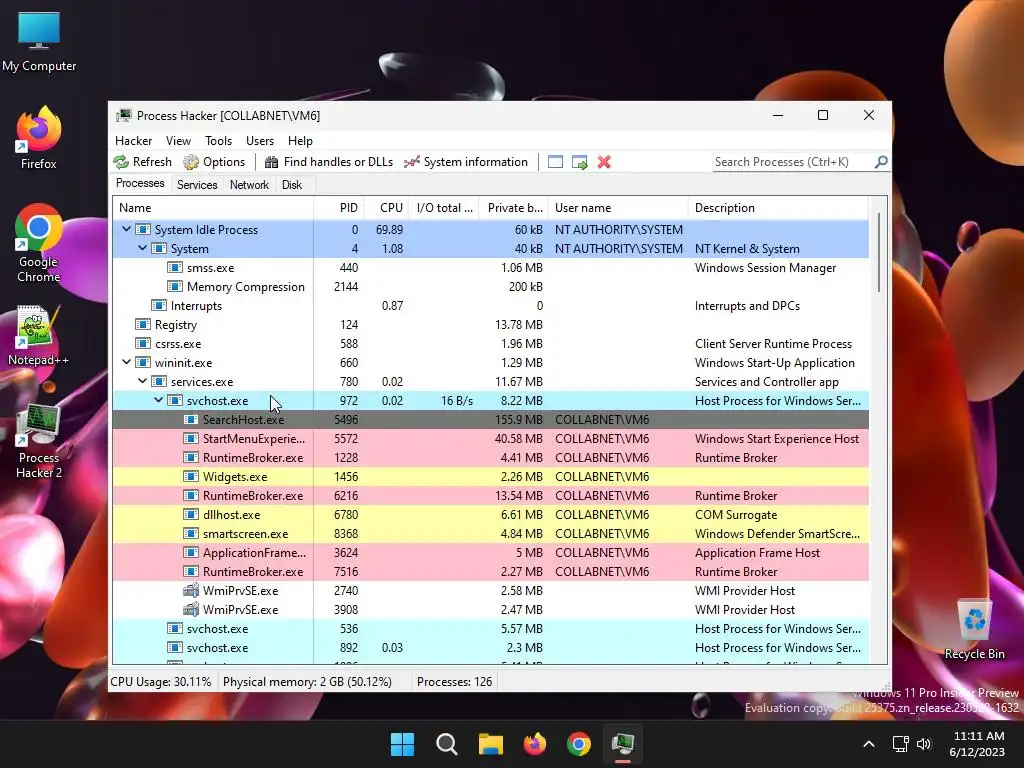1024x768 pixels.
Task: Click the process list vertical scrollbar
Action: coord(879,252)
